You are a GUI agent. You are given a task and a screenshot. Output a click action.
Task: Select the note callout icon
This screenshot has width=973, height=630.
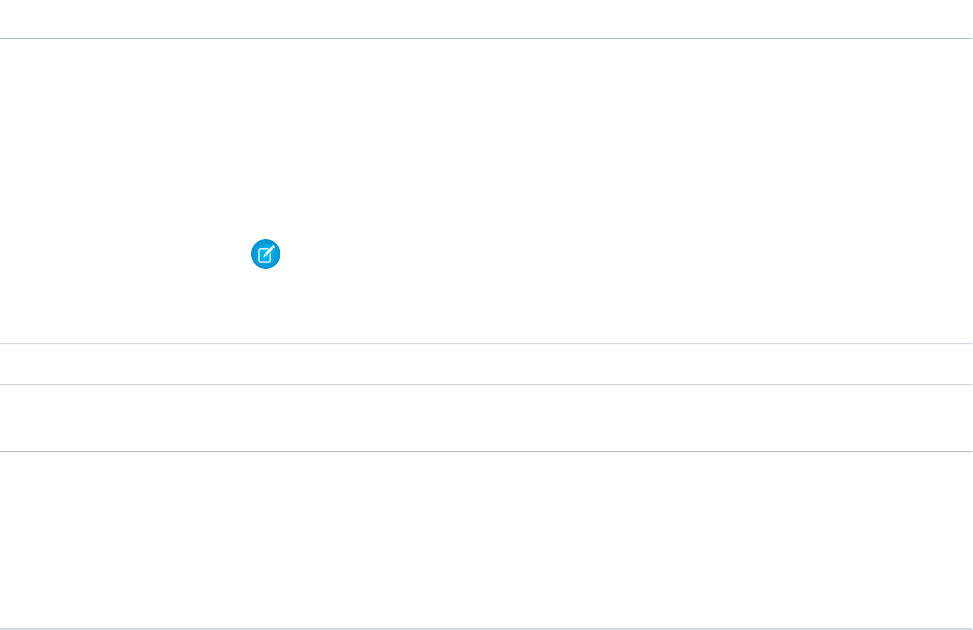pos(265,255)
